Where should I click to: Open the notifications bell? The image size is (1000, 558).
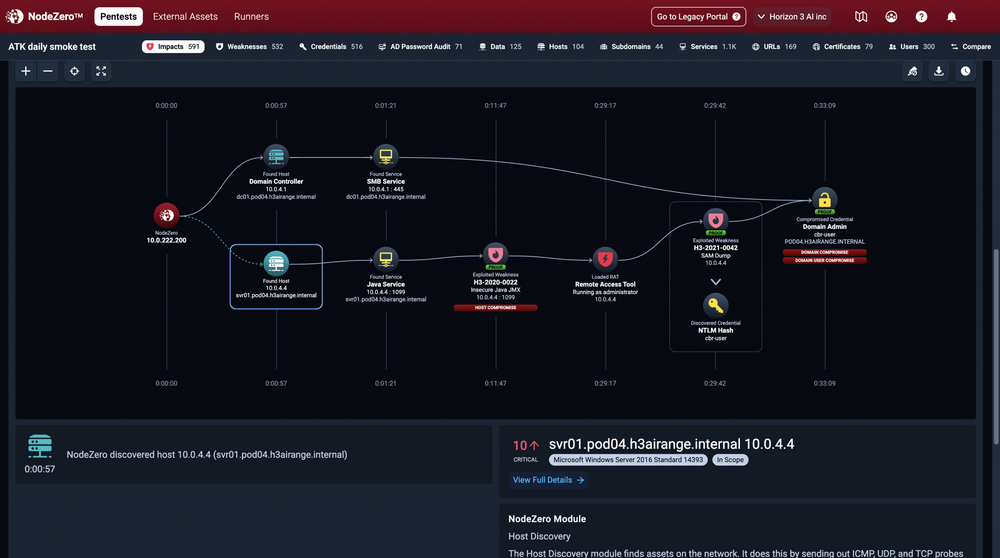tap(951, 17)
